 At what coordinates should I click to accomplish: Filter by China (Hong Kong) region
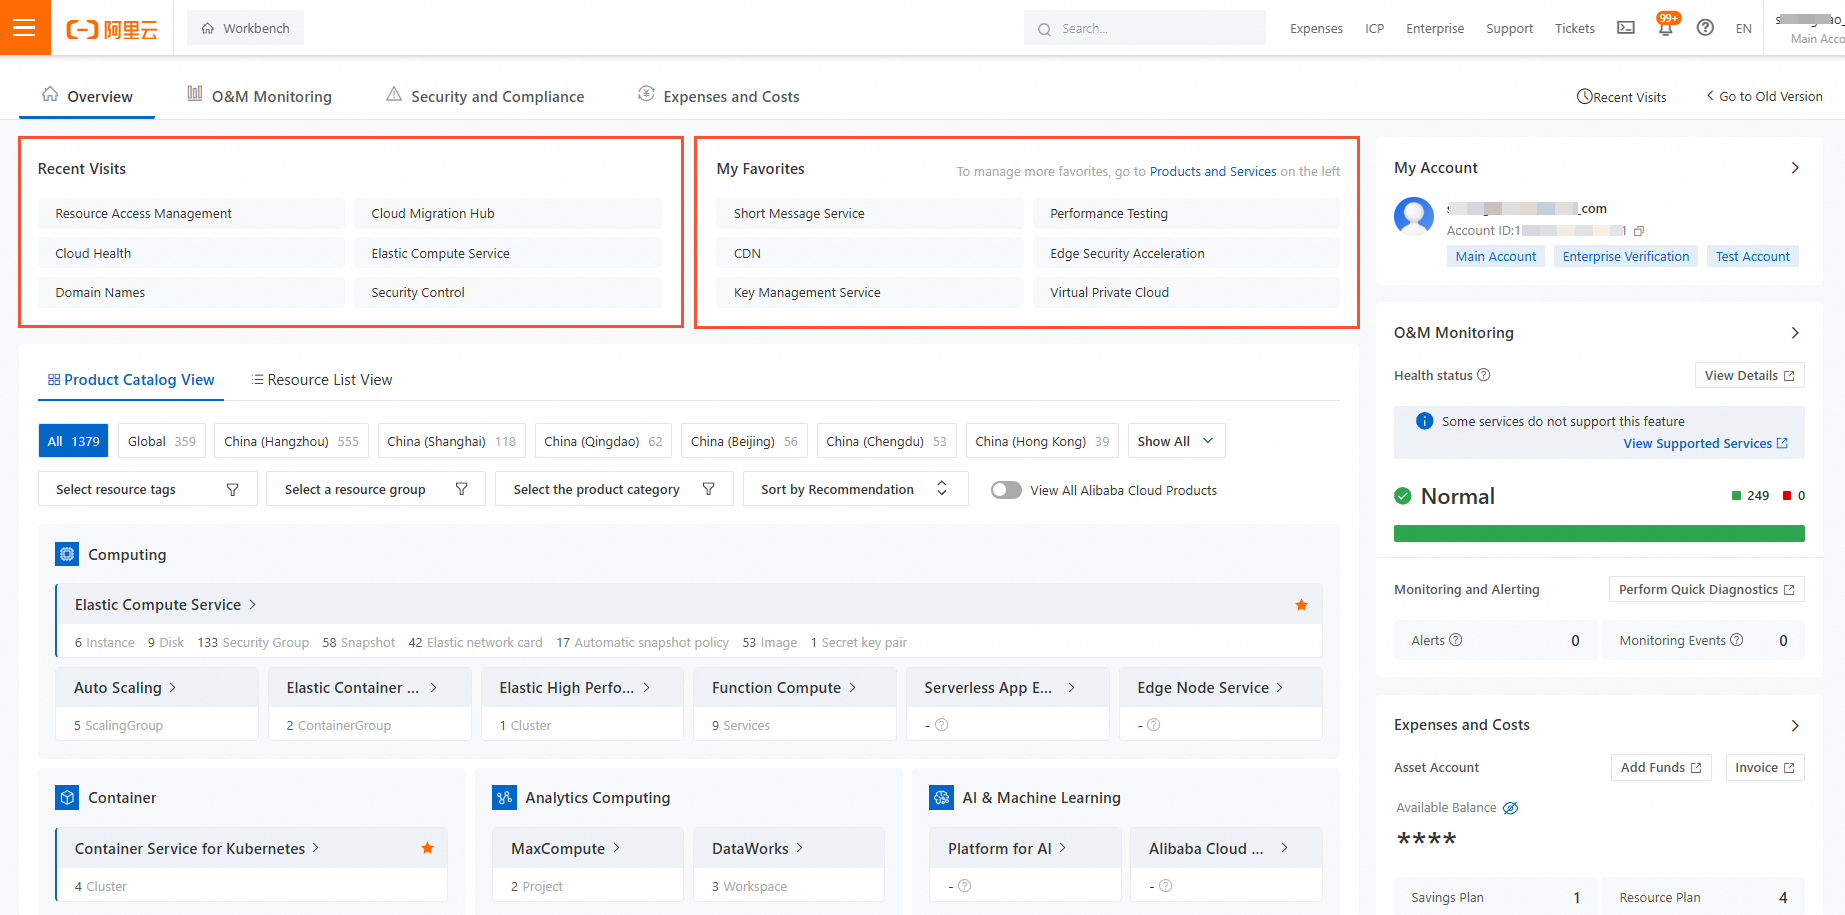[x=1042, y=441]
